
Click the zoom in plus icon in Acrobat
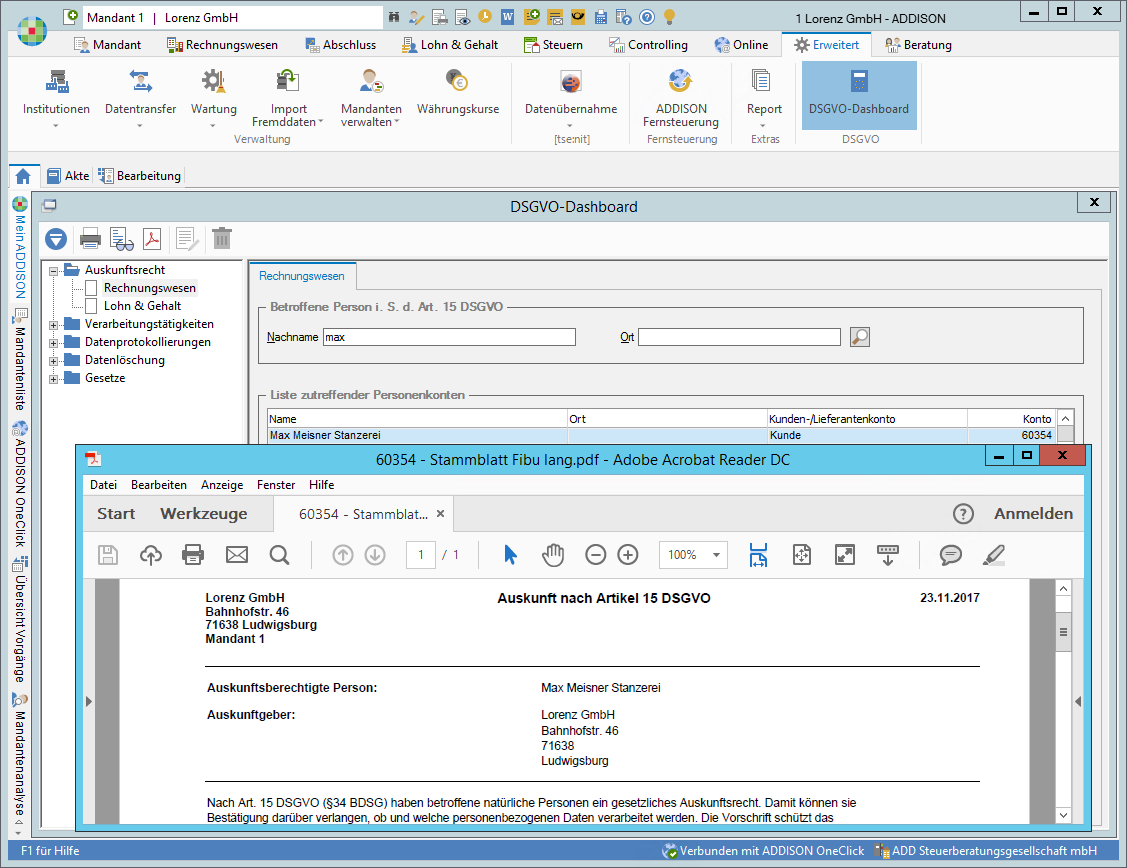(x=627, y=555)
